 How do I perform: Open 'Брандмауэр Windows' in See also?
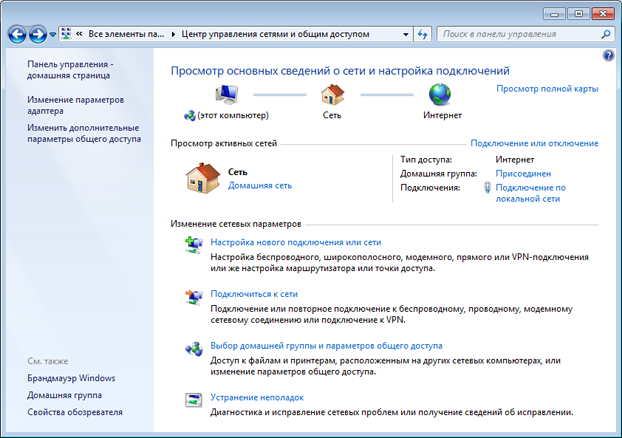(x=71, y=378)
